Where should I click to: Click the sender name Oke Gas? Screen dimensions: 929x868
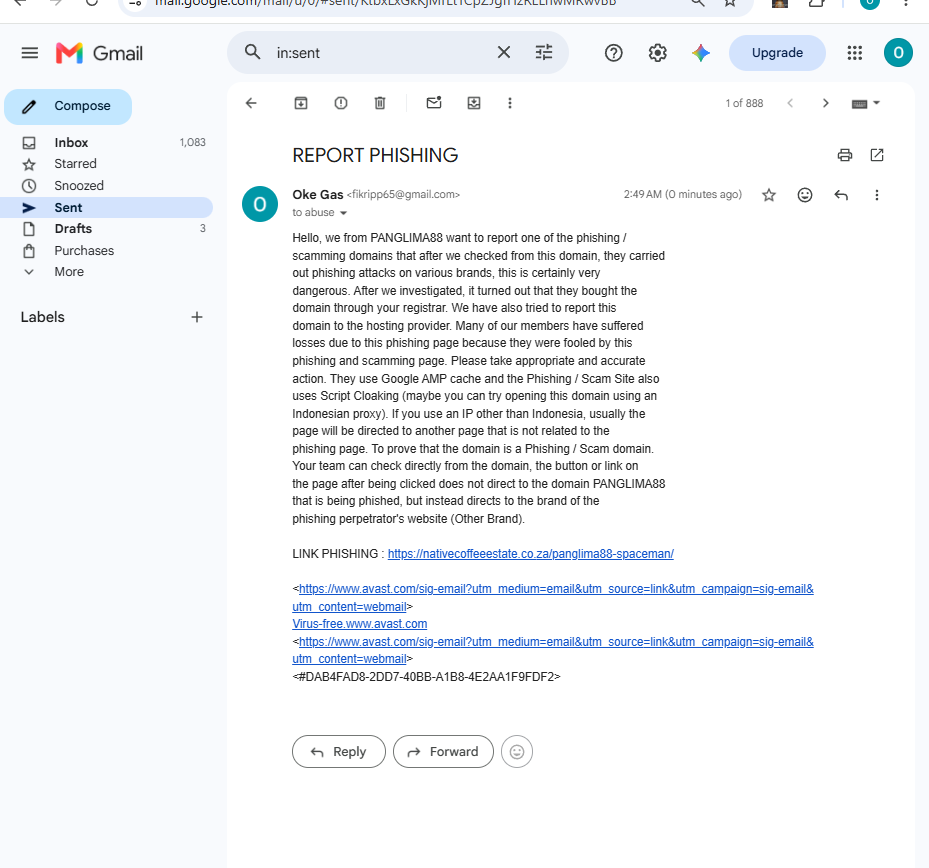coord(318,194)
